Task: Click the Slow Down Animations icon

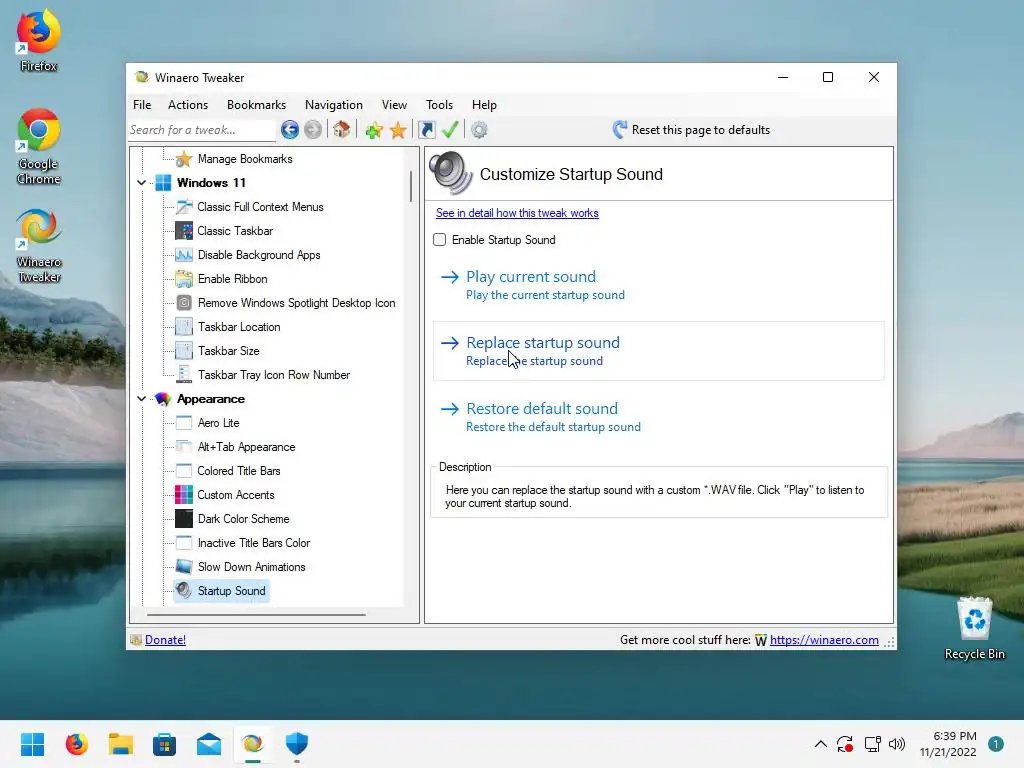Action: (184, 566)
